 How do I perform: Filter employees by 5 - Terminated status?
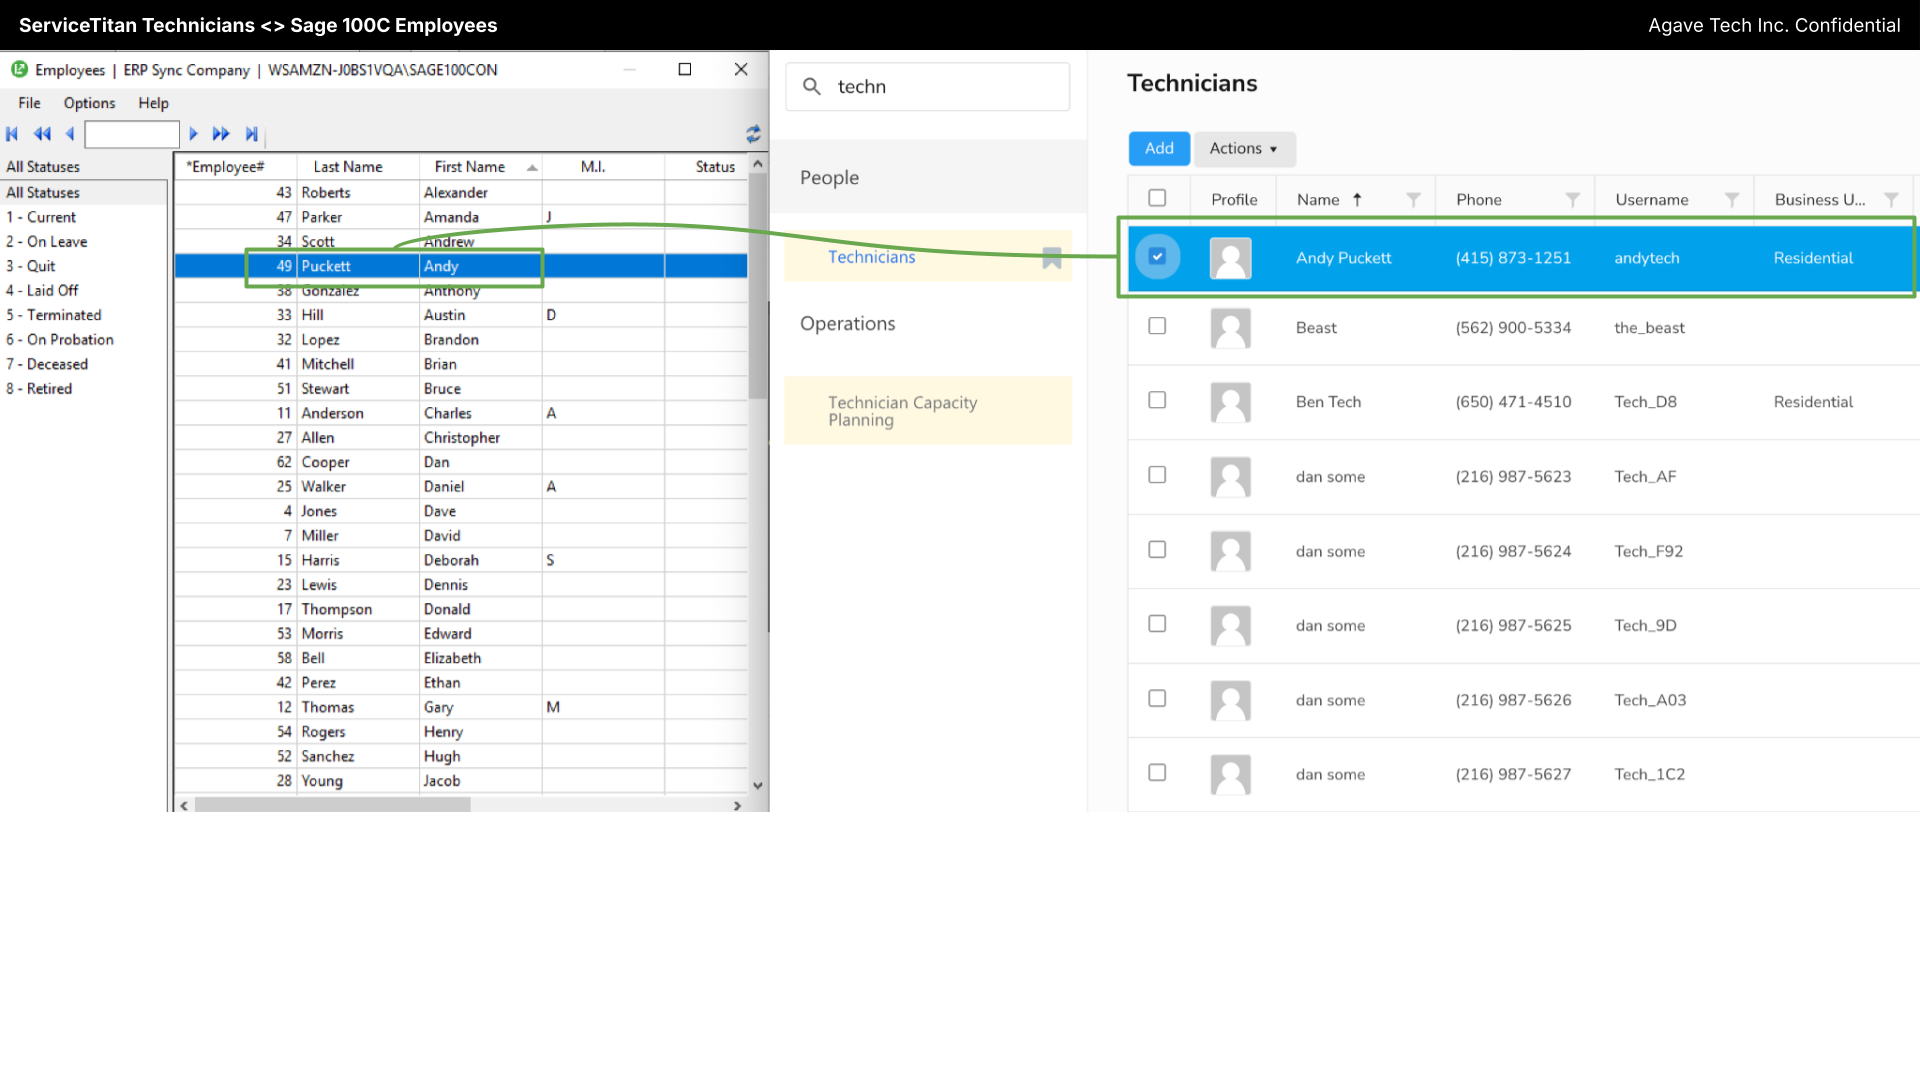54,315
